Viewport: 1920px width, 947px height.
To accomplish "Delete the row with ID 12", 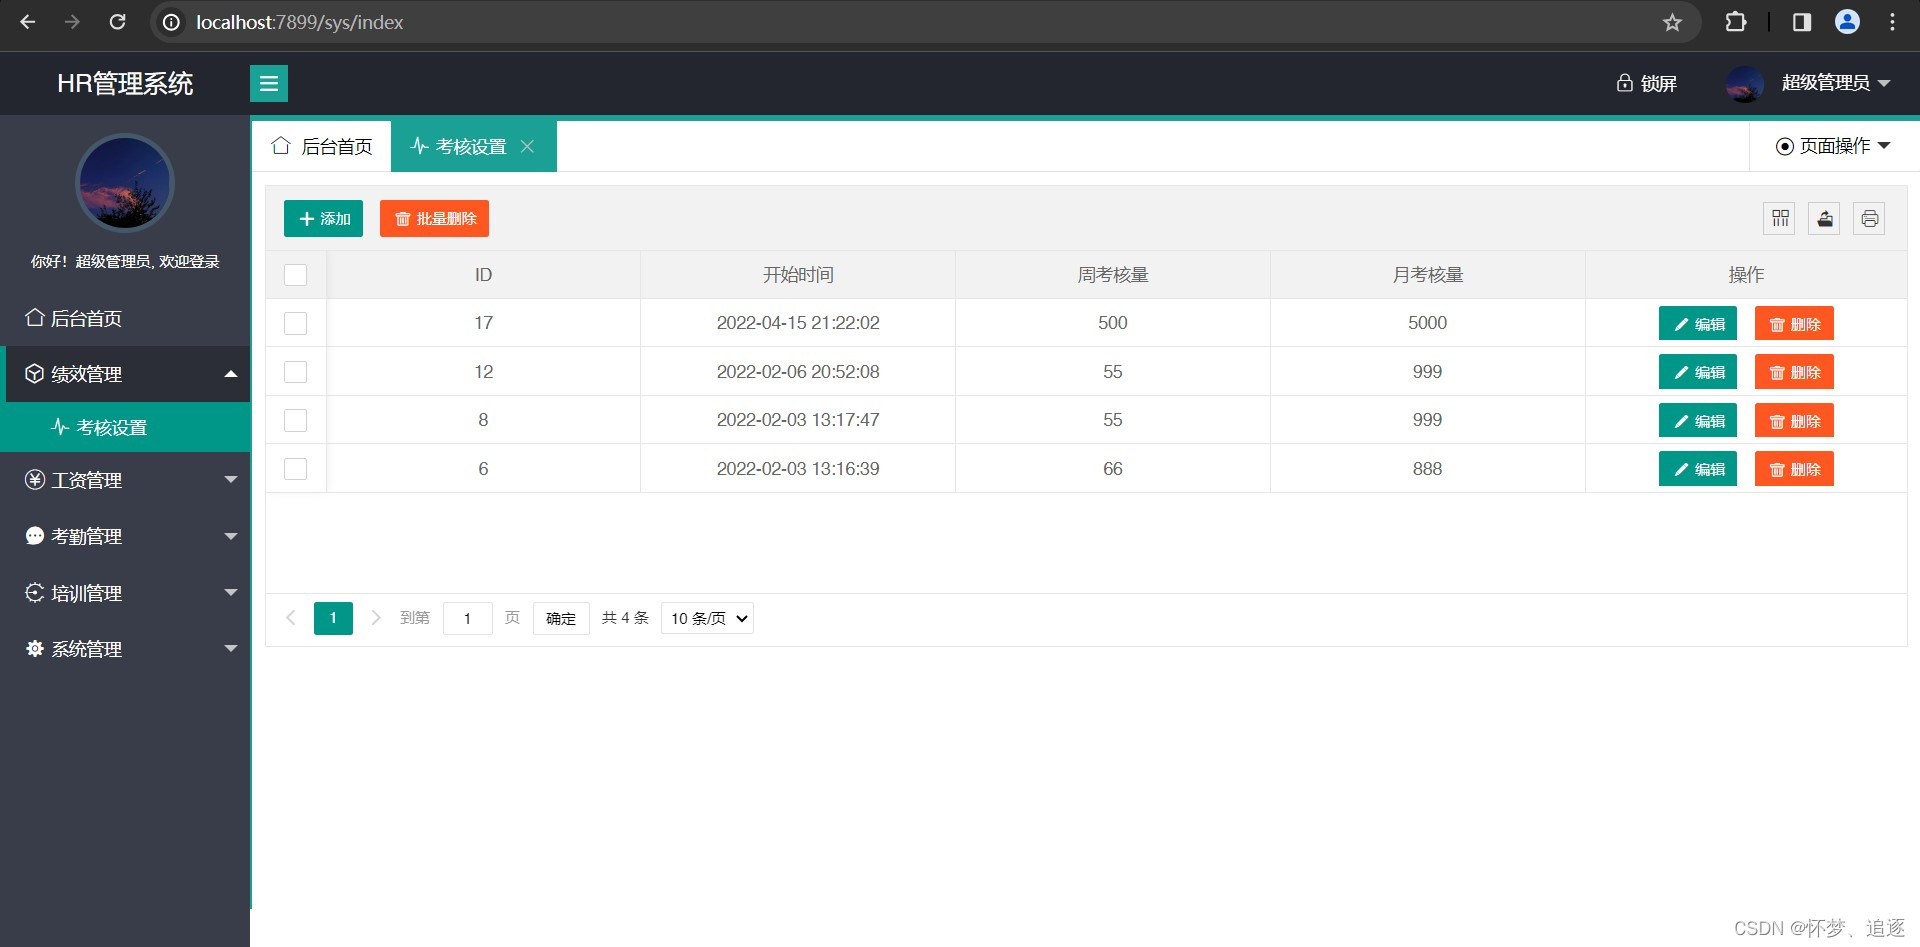I will click(x=1794, y=372).
